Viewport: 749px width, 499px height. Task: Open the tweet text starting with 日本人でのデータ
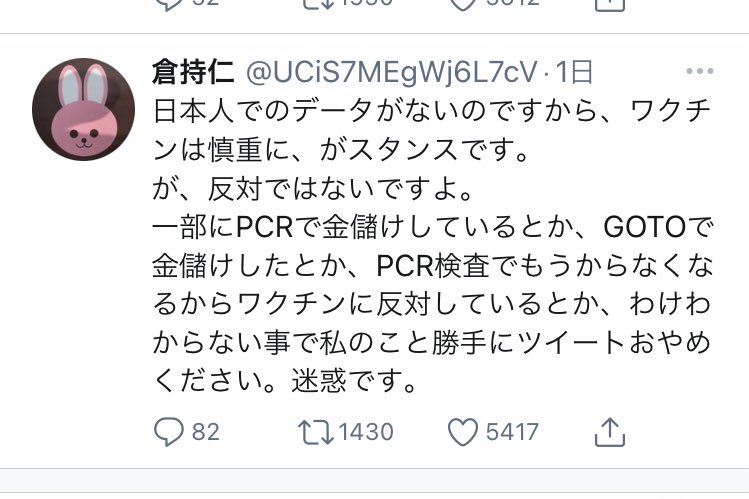(x=432, y=246)
